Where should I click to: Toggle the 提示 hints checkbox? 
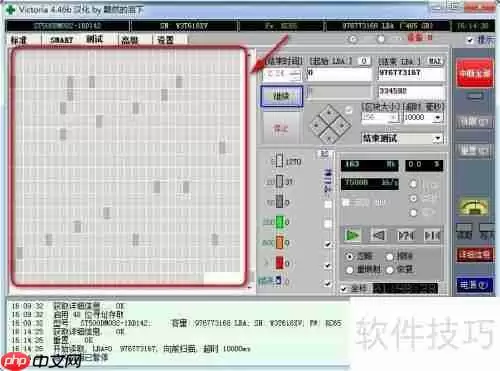click(x=470, y=40)
